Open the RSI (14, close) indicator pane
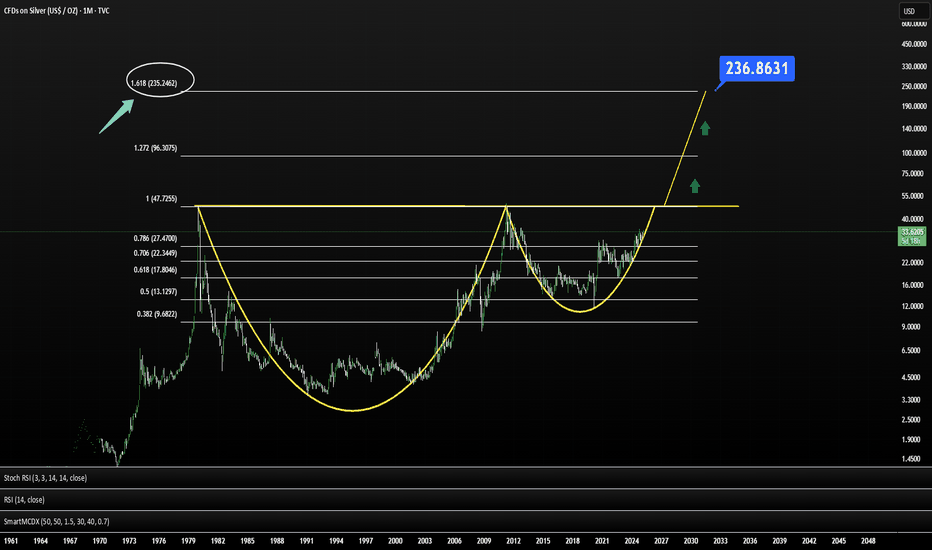The image size is (932, 550). click(24, 500)
